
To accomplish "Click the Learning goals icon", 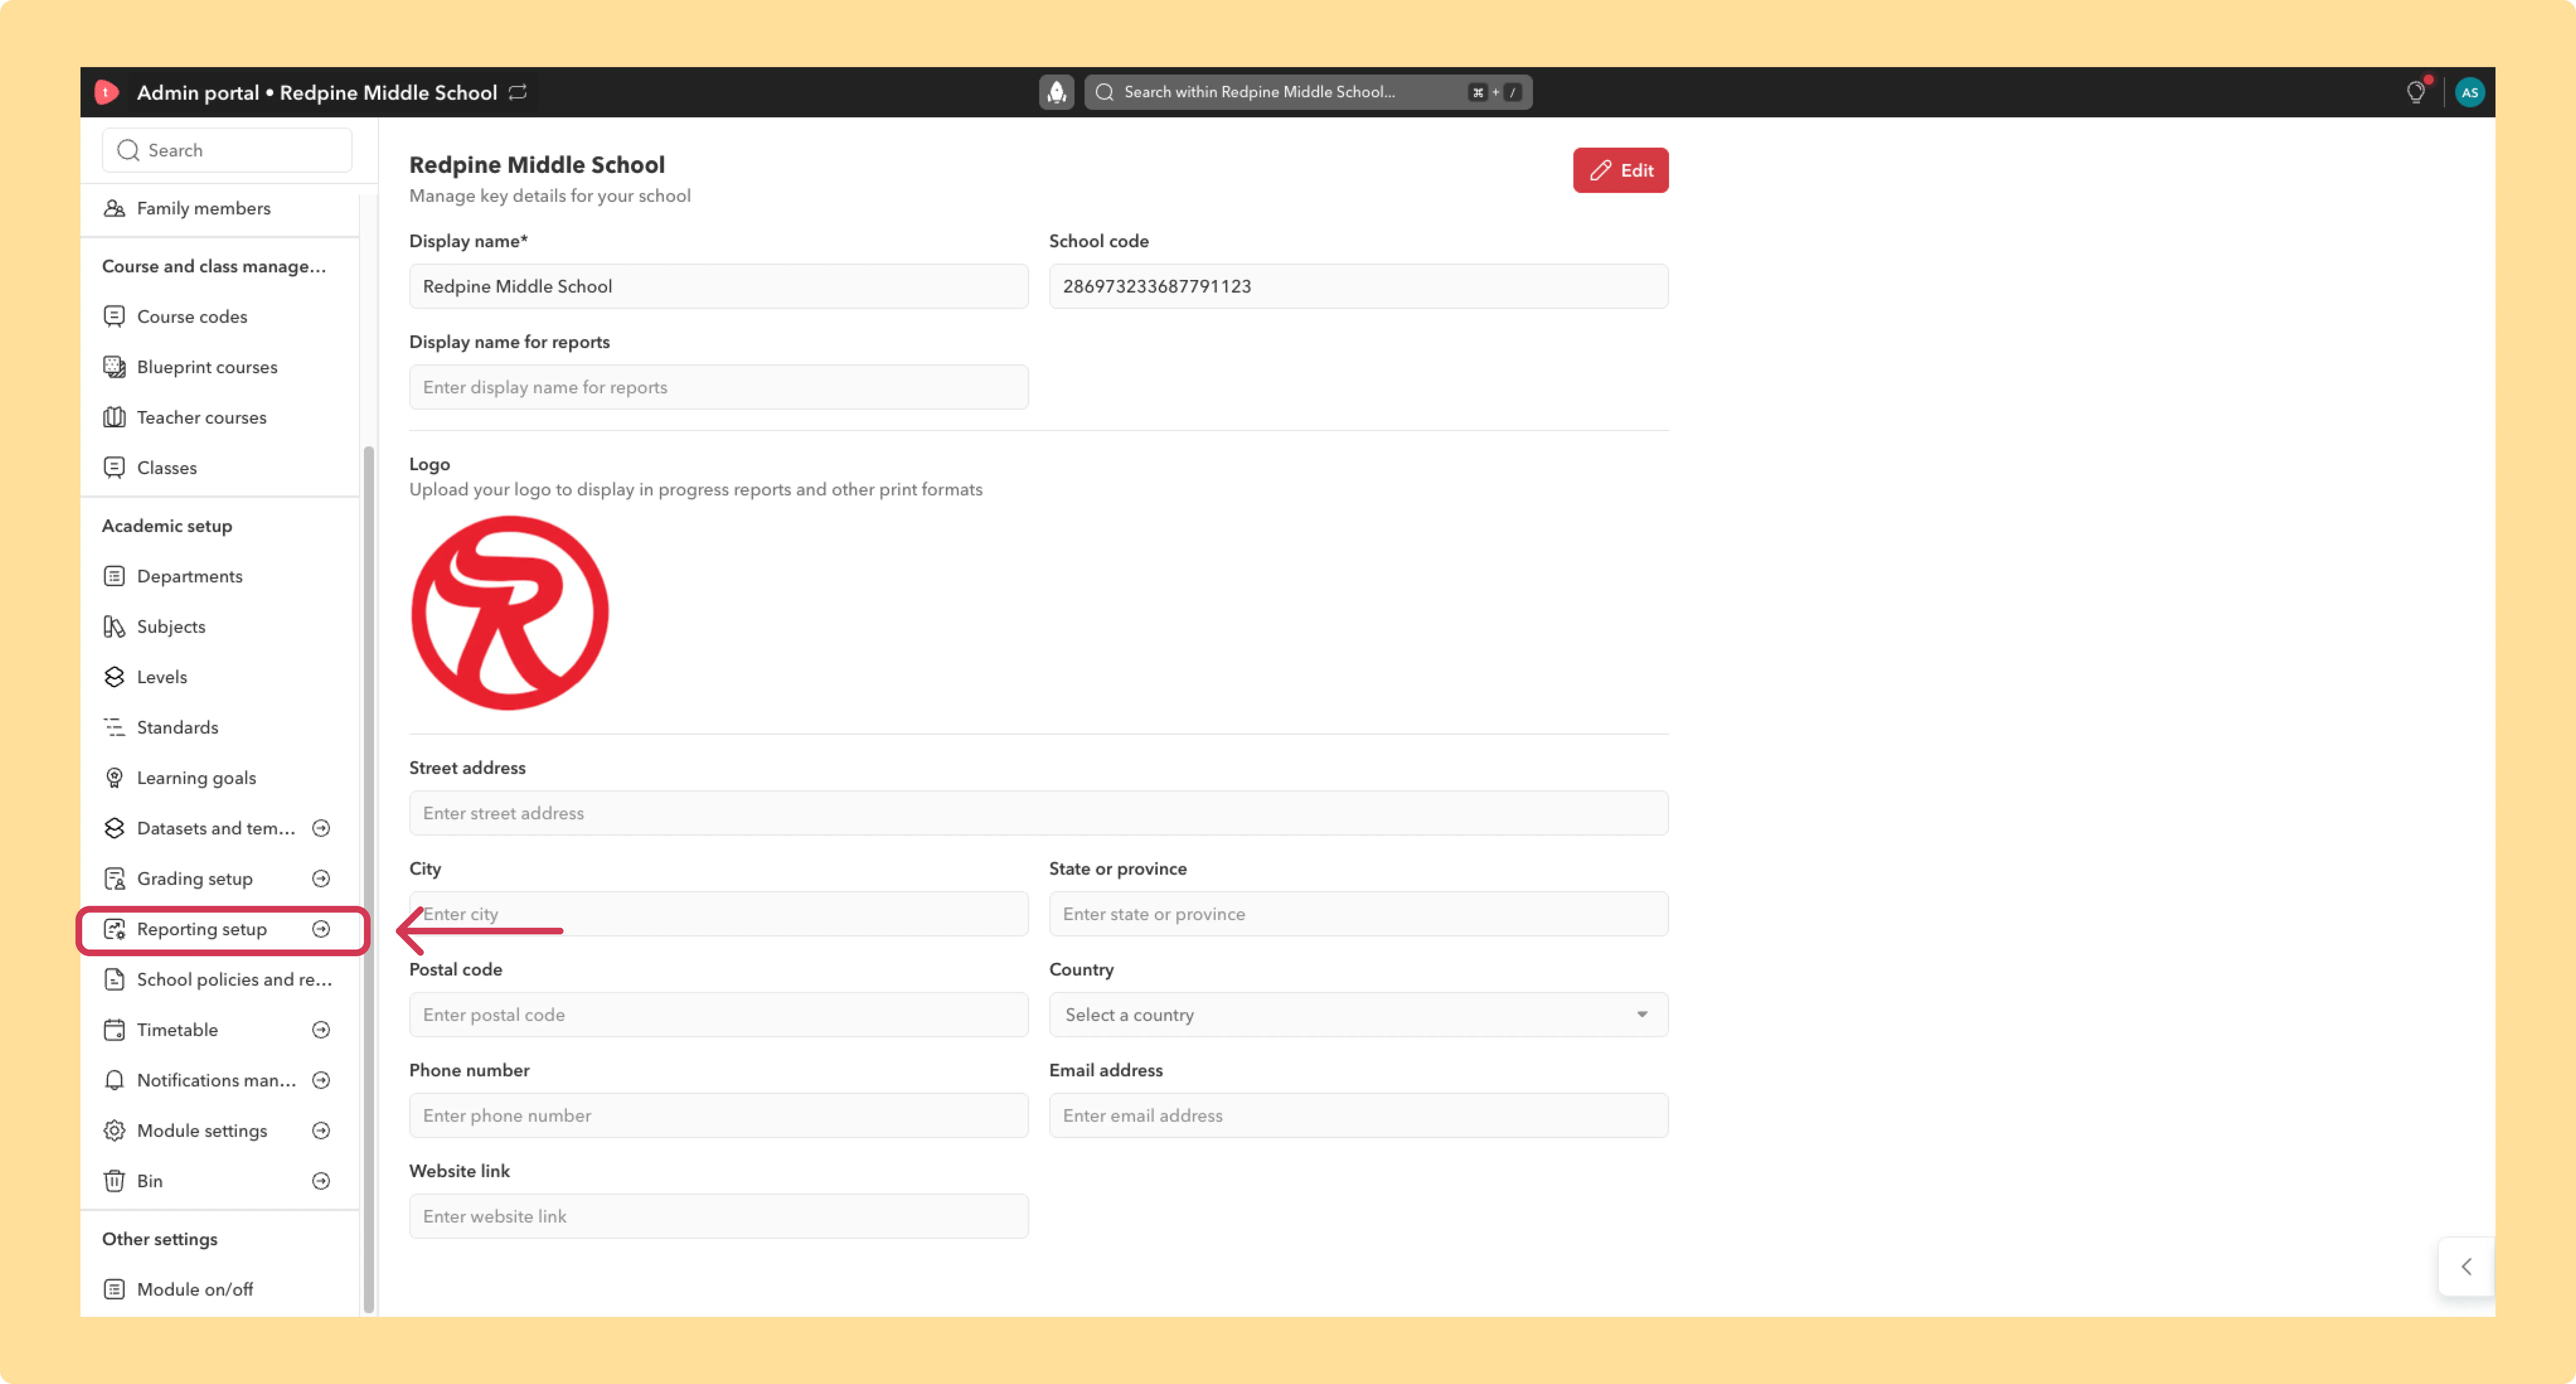I will click(115, 778).
